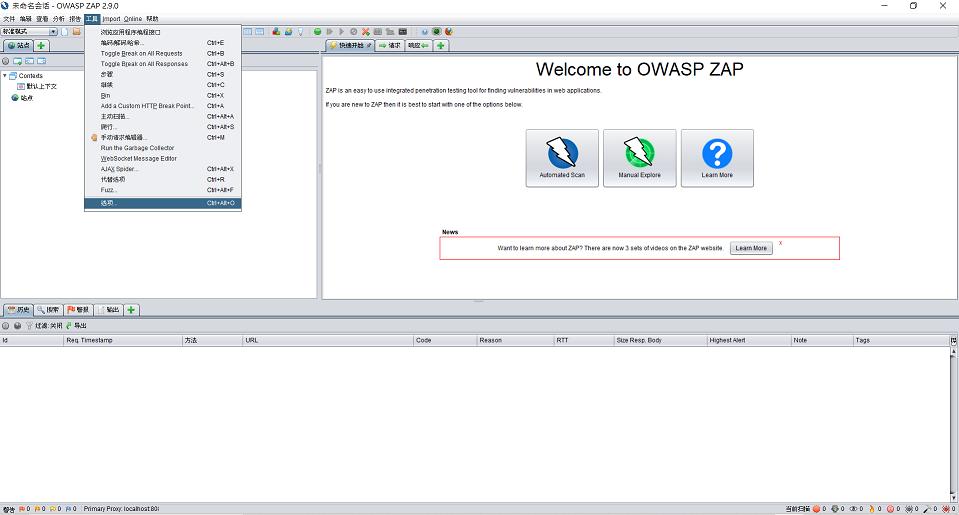Screen dimensions: 959x515
Task: Click the fire icon in status bar
Action: [x=872, y=509]
